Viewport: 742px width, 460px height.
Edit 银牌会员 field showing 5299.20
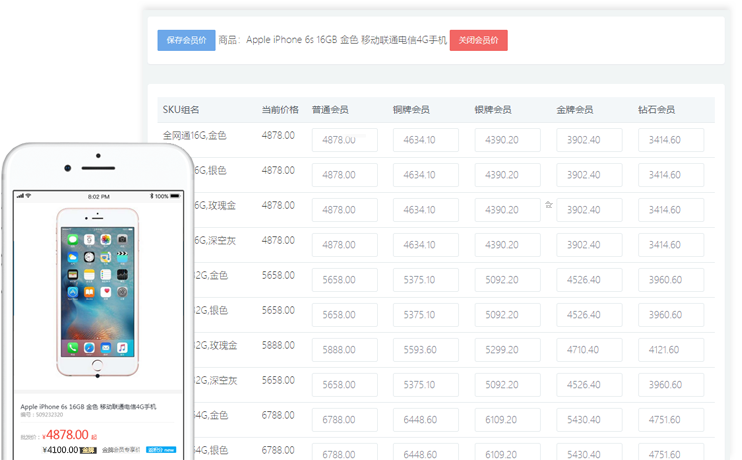coord(508,350)
